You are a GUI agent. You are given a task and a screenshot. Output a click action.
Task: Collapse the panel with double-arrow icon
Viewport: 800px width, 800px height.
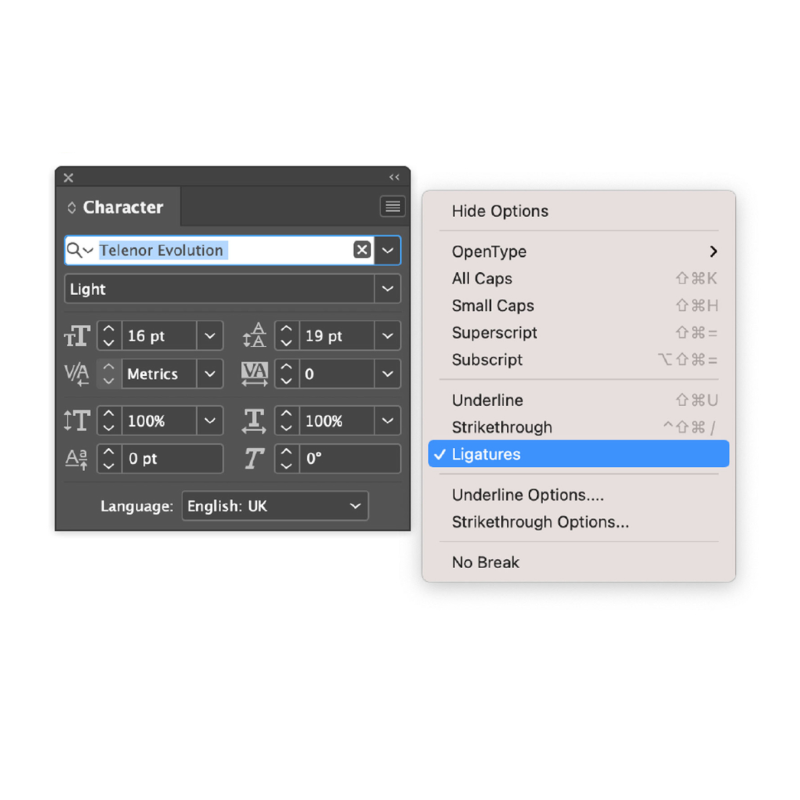coord(394,177)
